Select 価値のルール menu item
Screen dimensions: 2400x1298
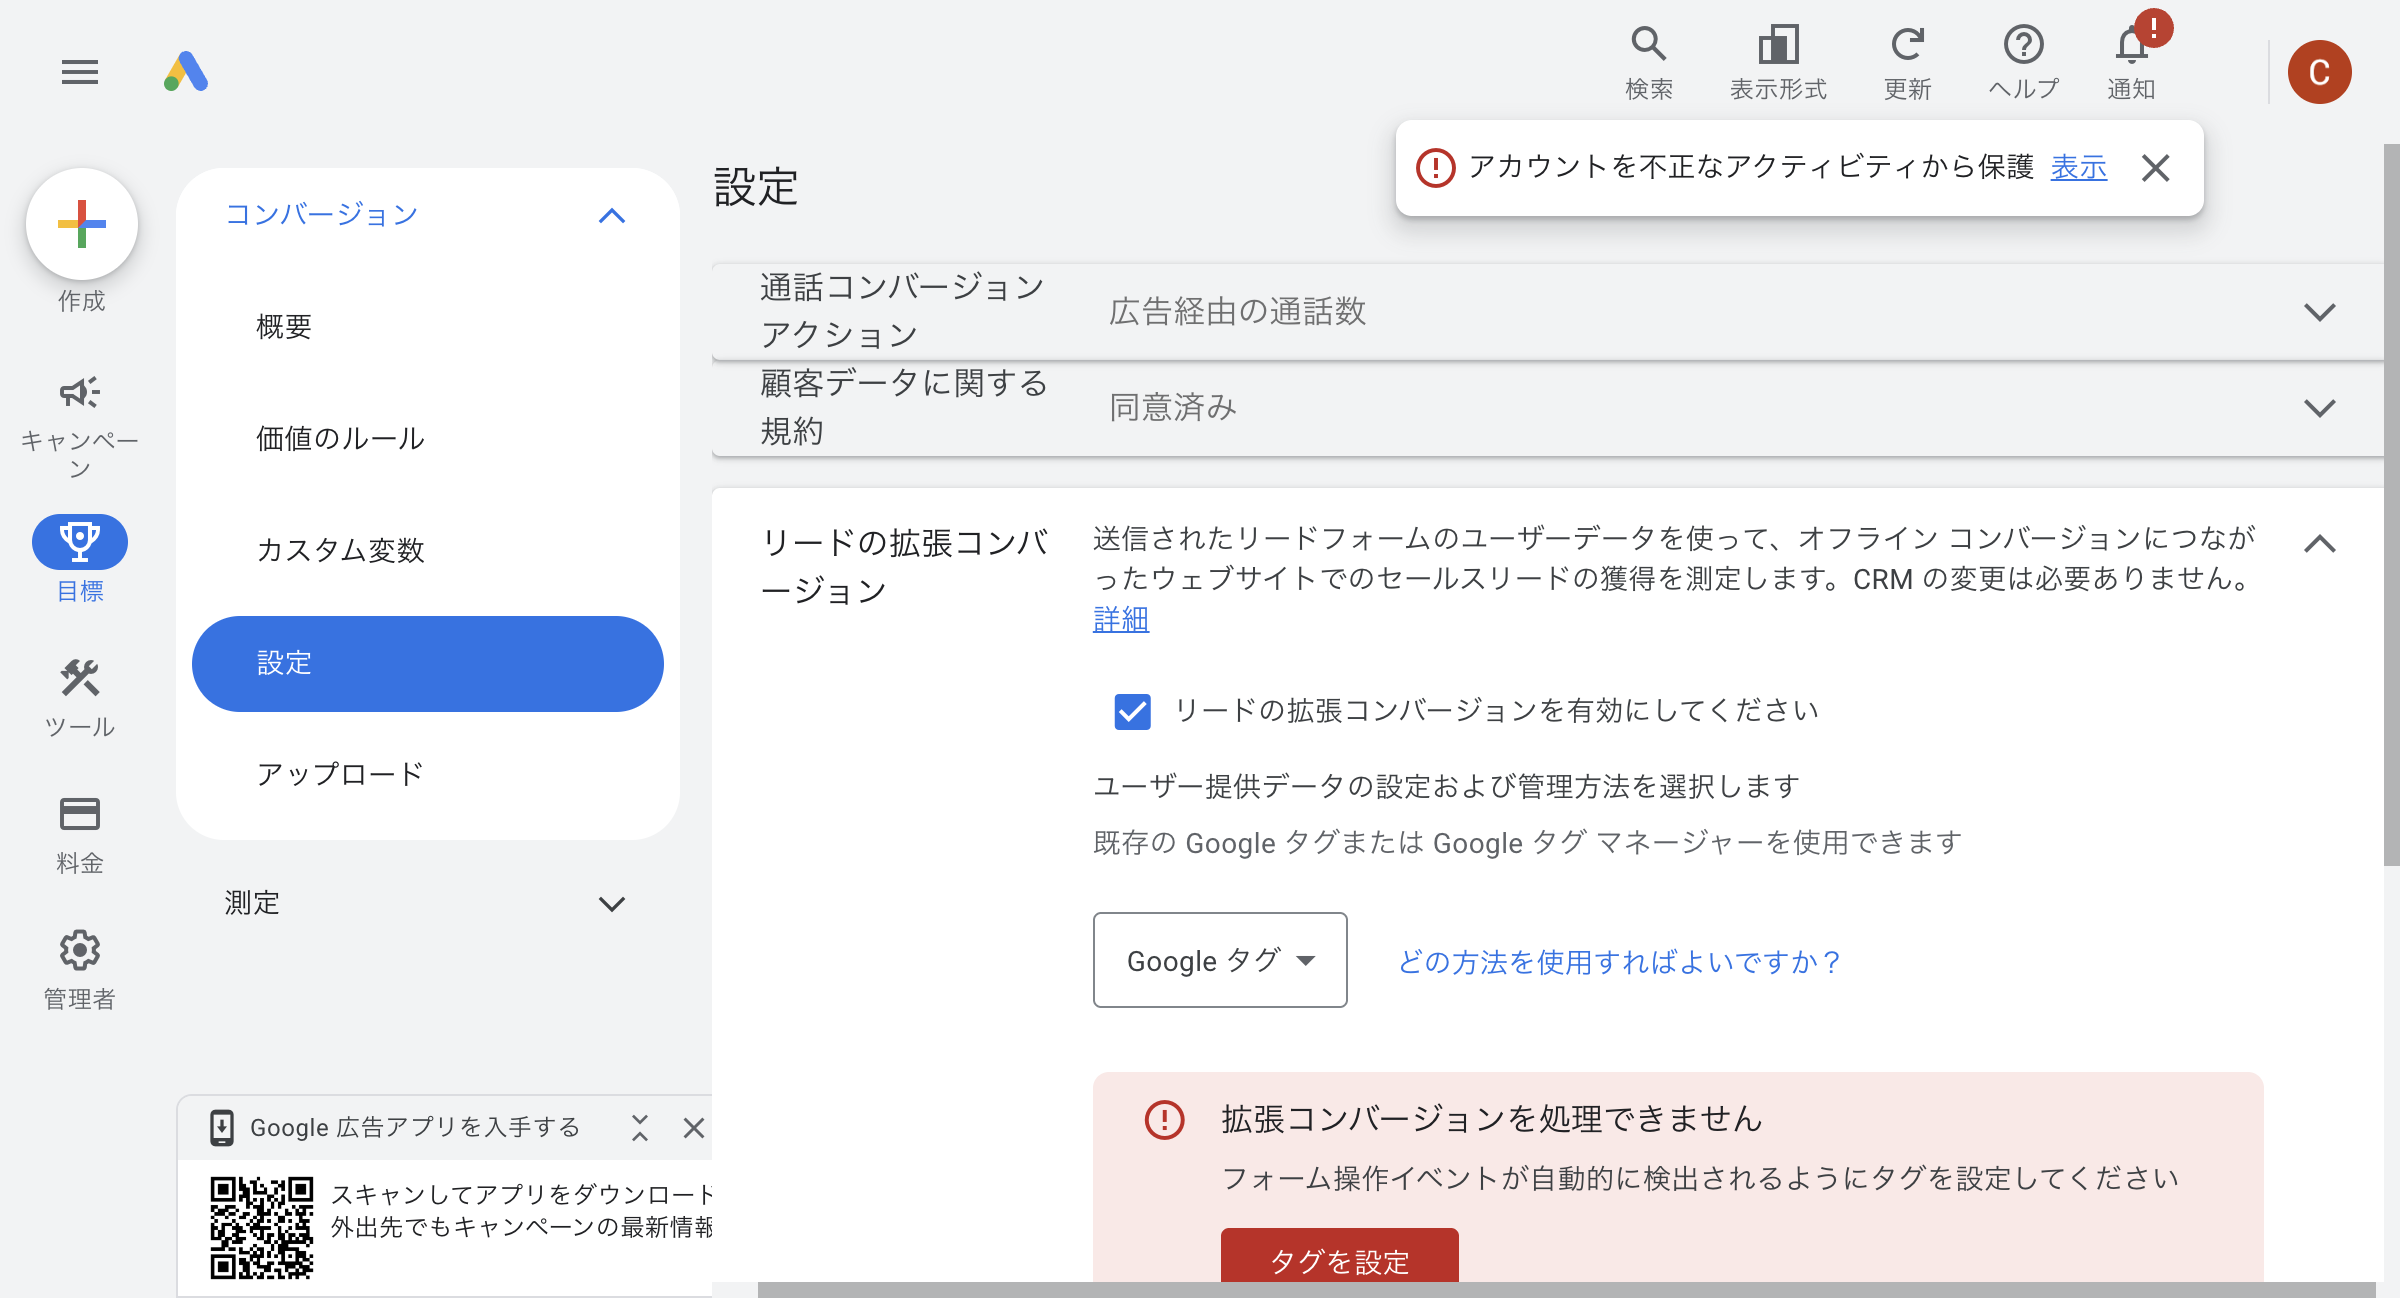[x=428, y=439]
